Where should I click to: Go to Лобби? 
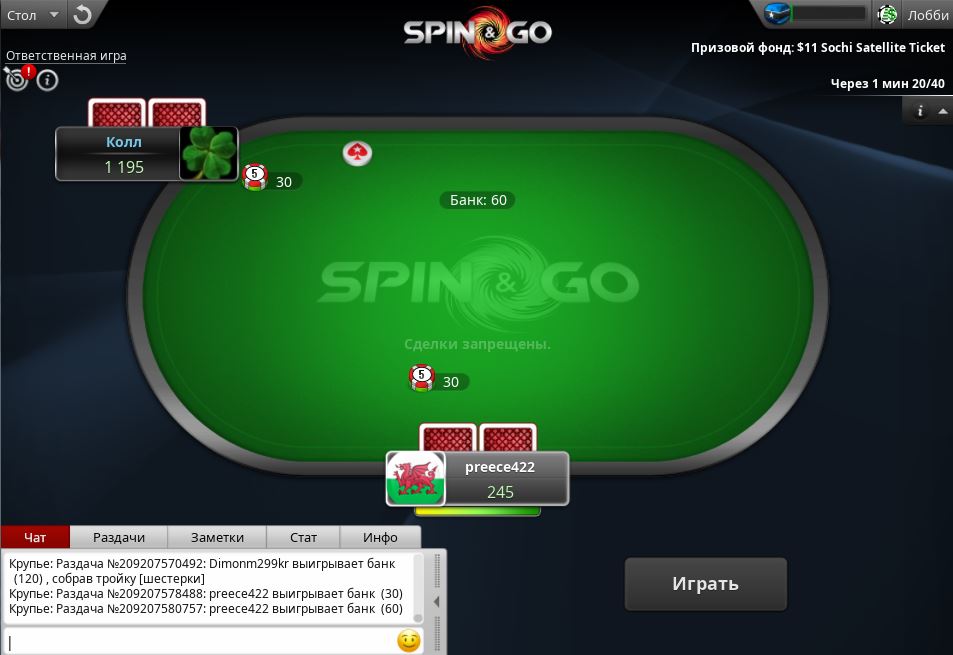[927, 15]
